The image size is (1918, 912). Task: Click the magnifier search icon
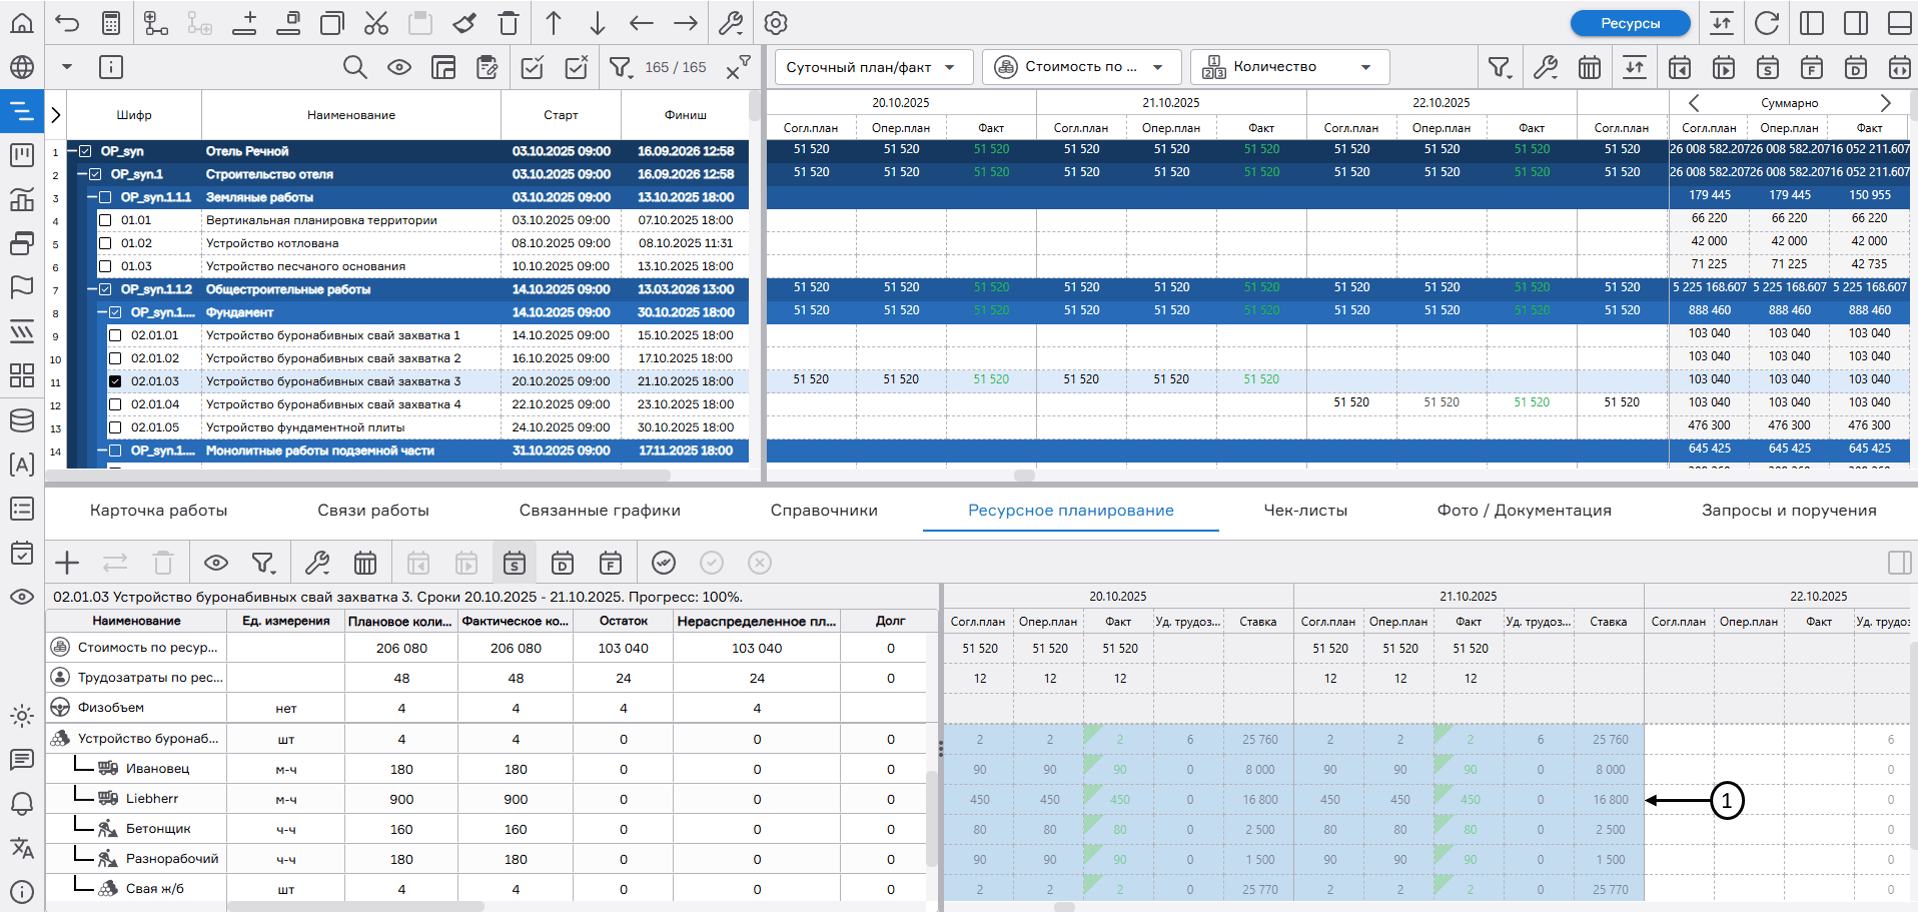354,67
